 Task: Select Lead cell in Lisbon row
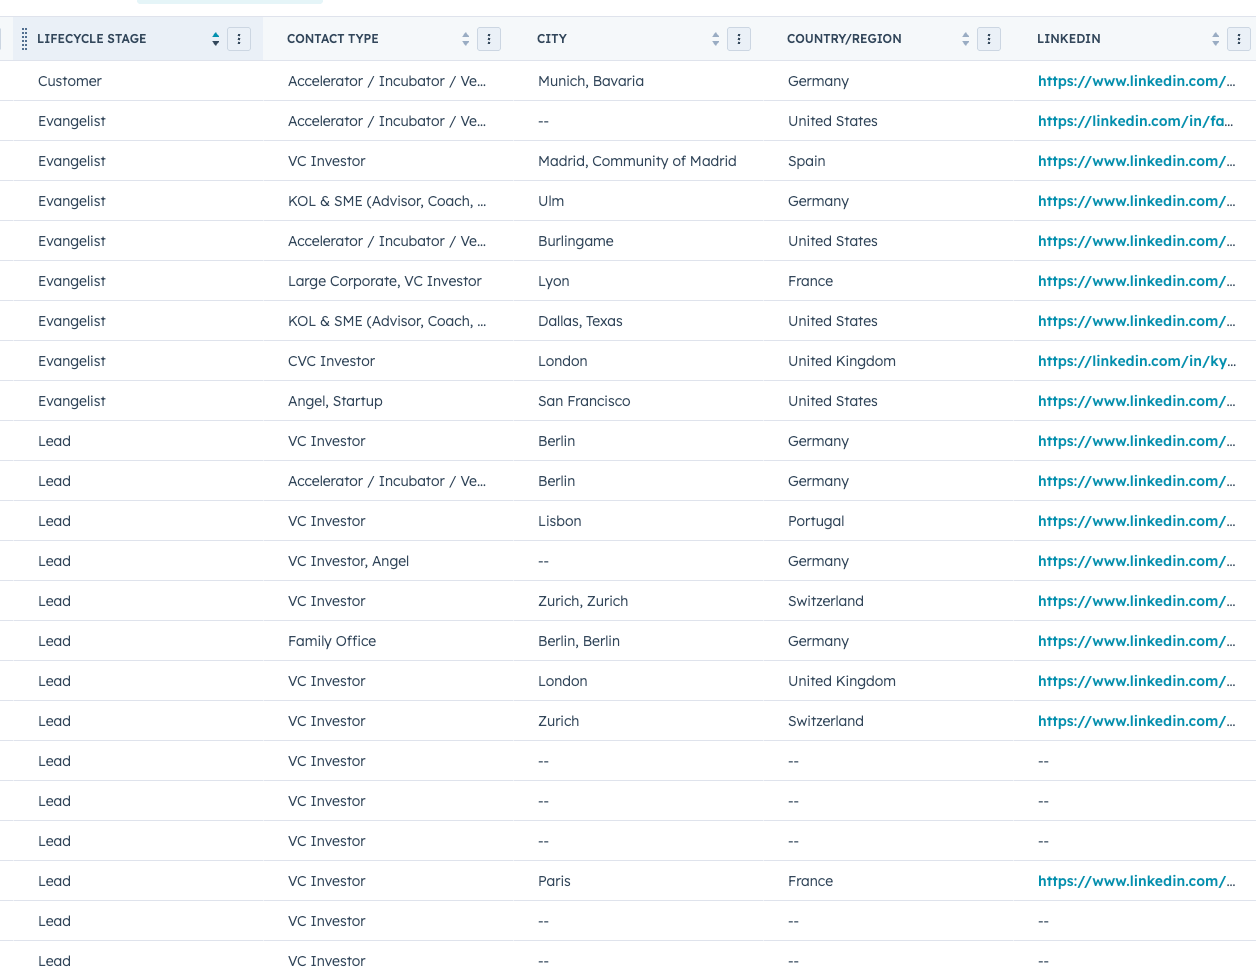54,521
